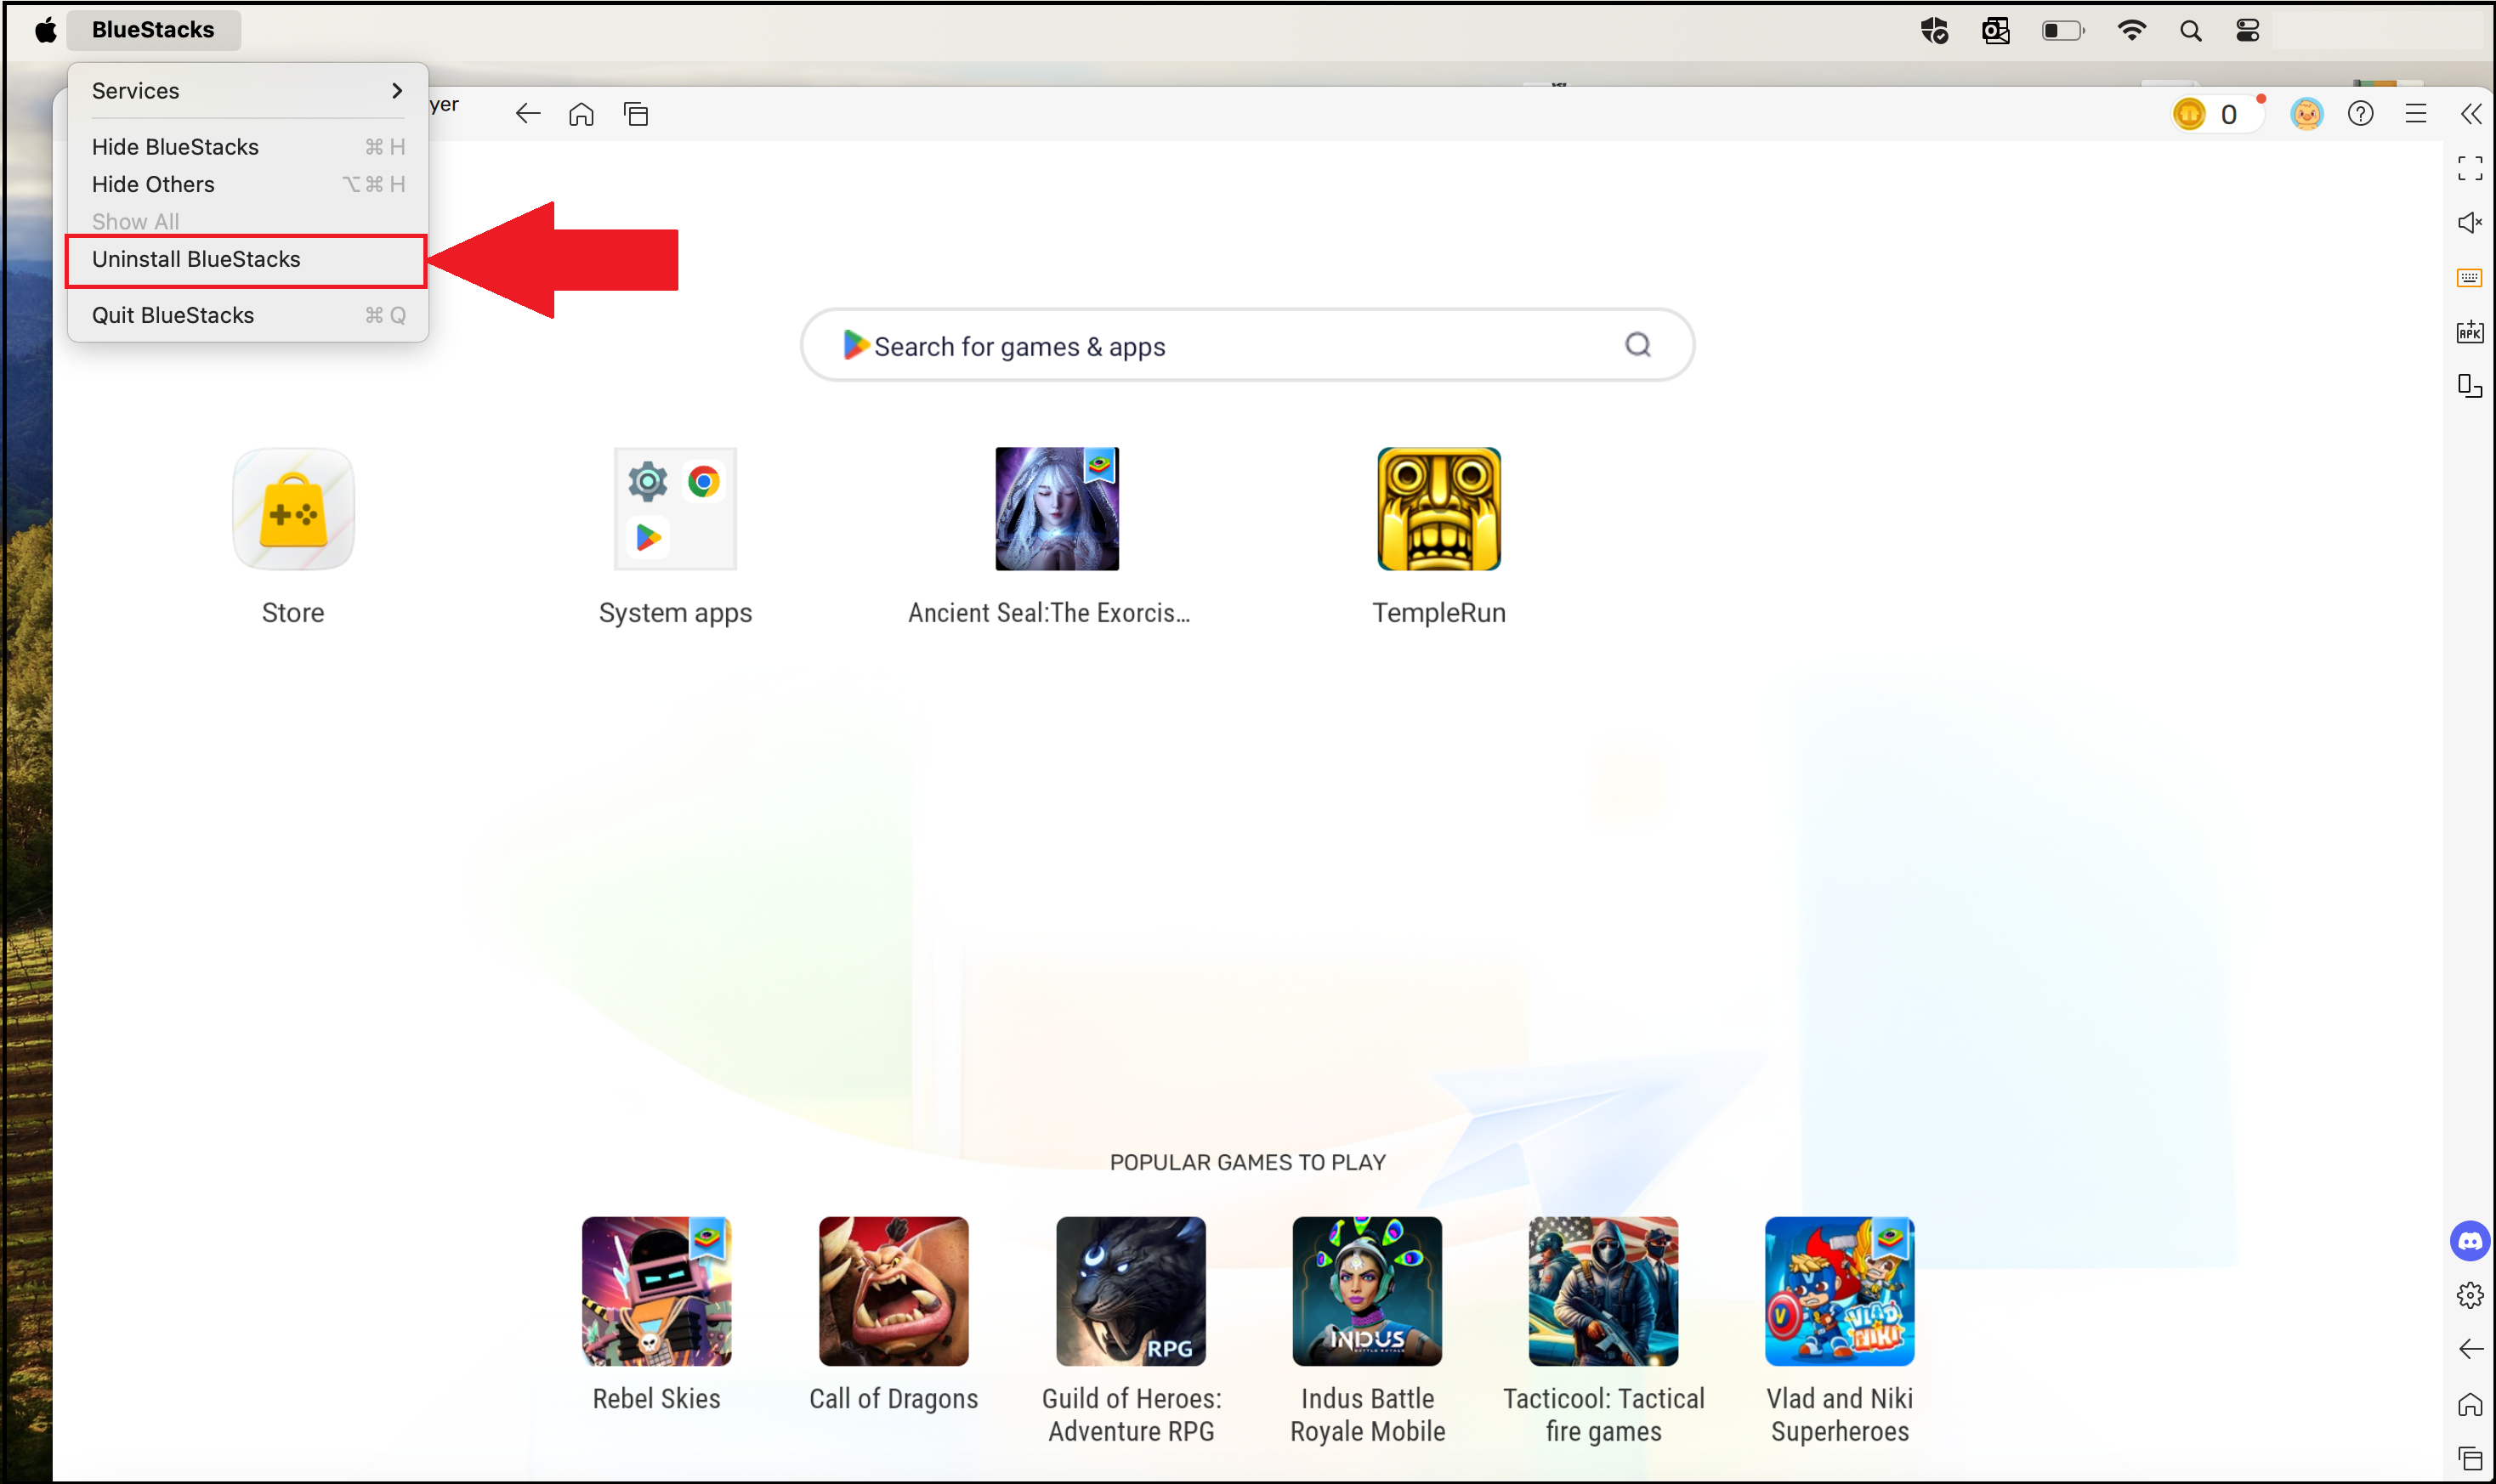Select Uninstall BlueStacks from the menu
Screen dimensions: 2496x1484
[196, 259]
